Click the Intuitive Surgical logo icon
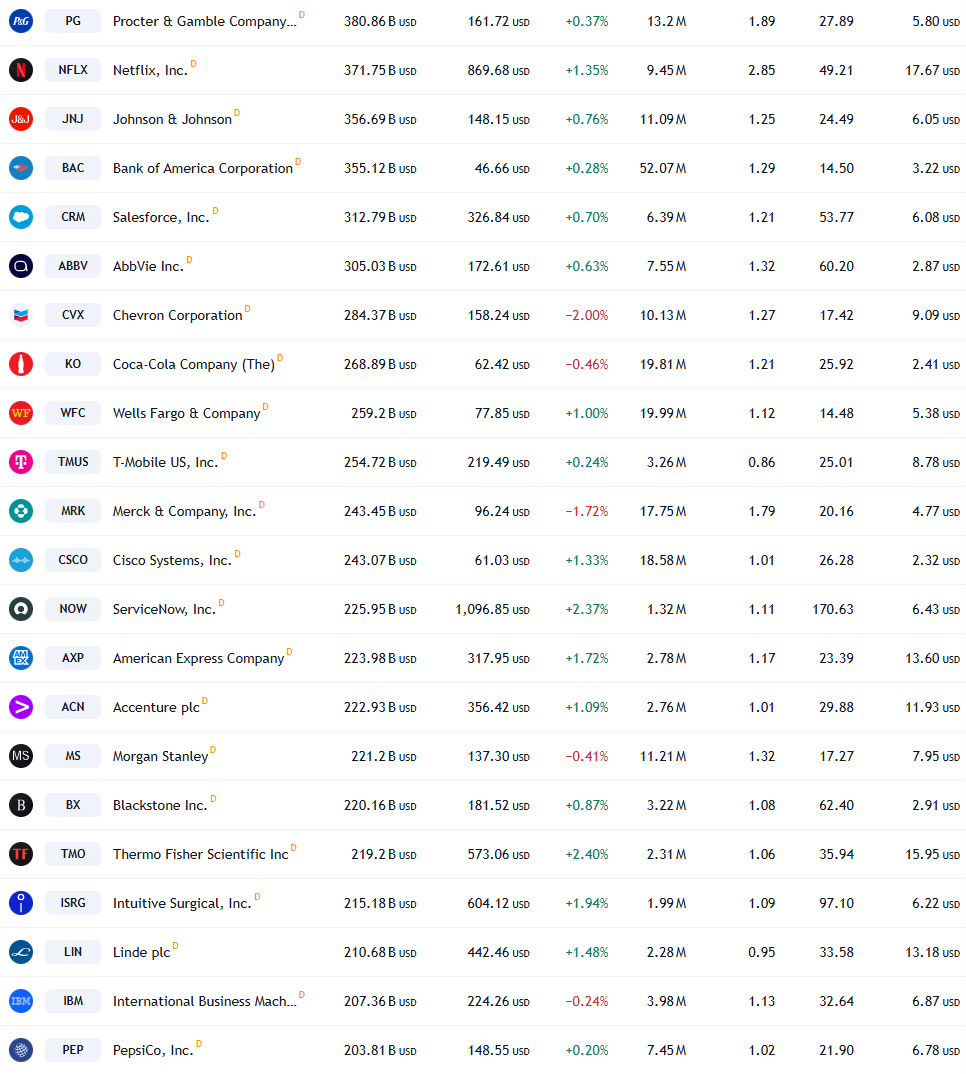Image resolution: width=966 pixels, height=1074 pixels. [21, 903]
